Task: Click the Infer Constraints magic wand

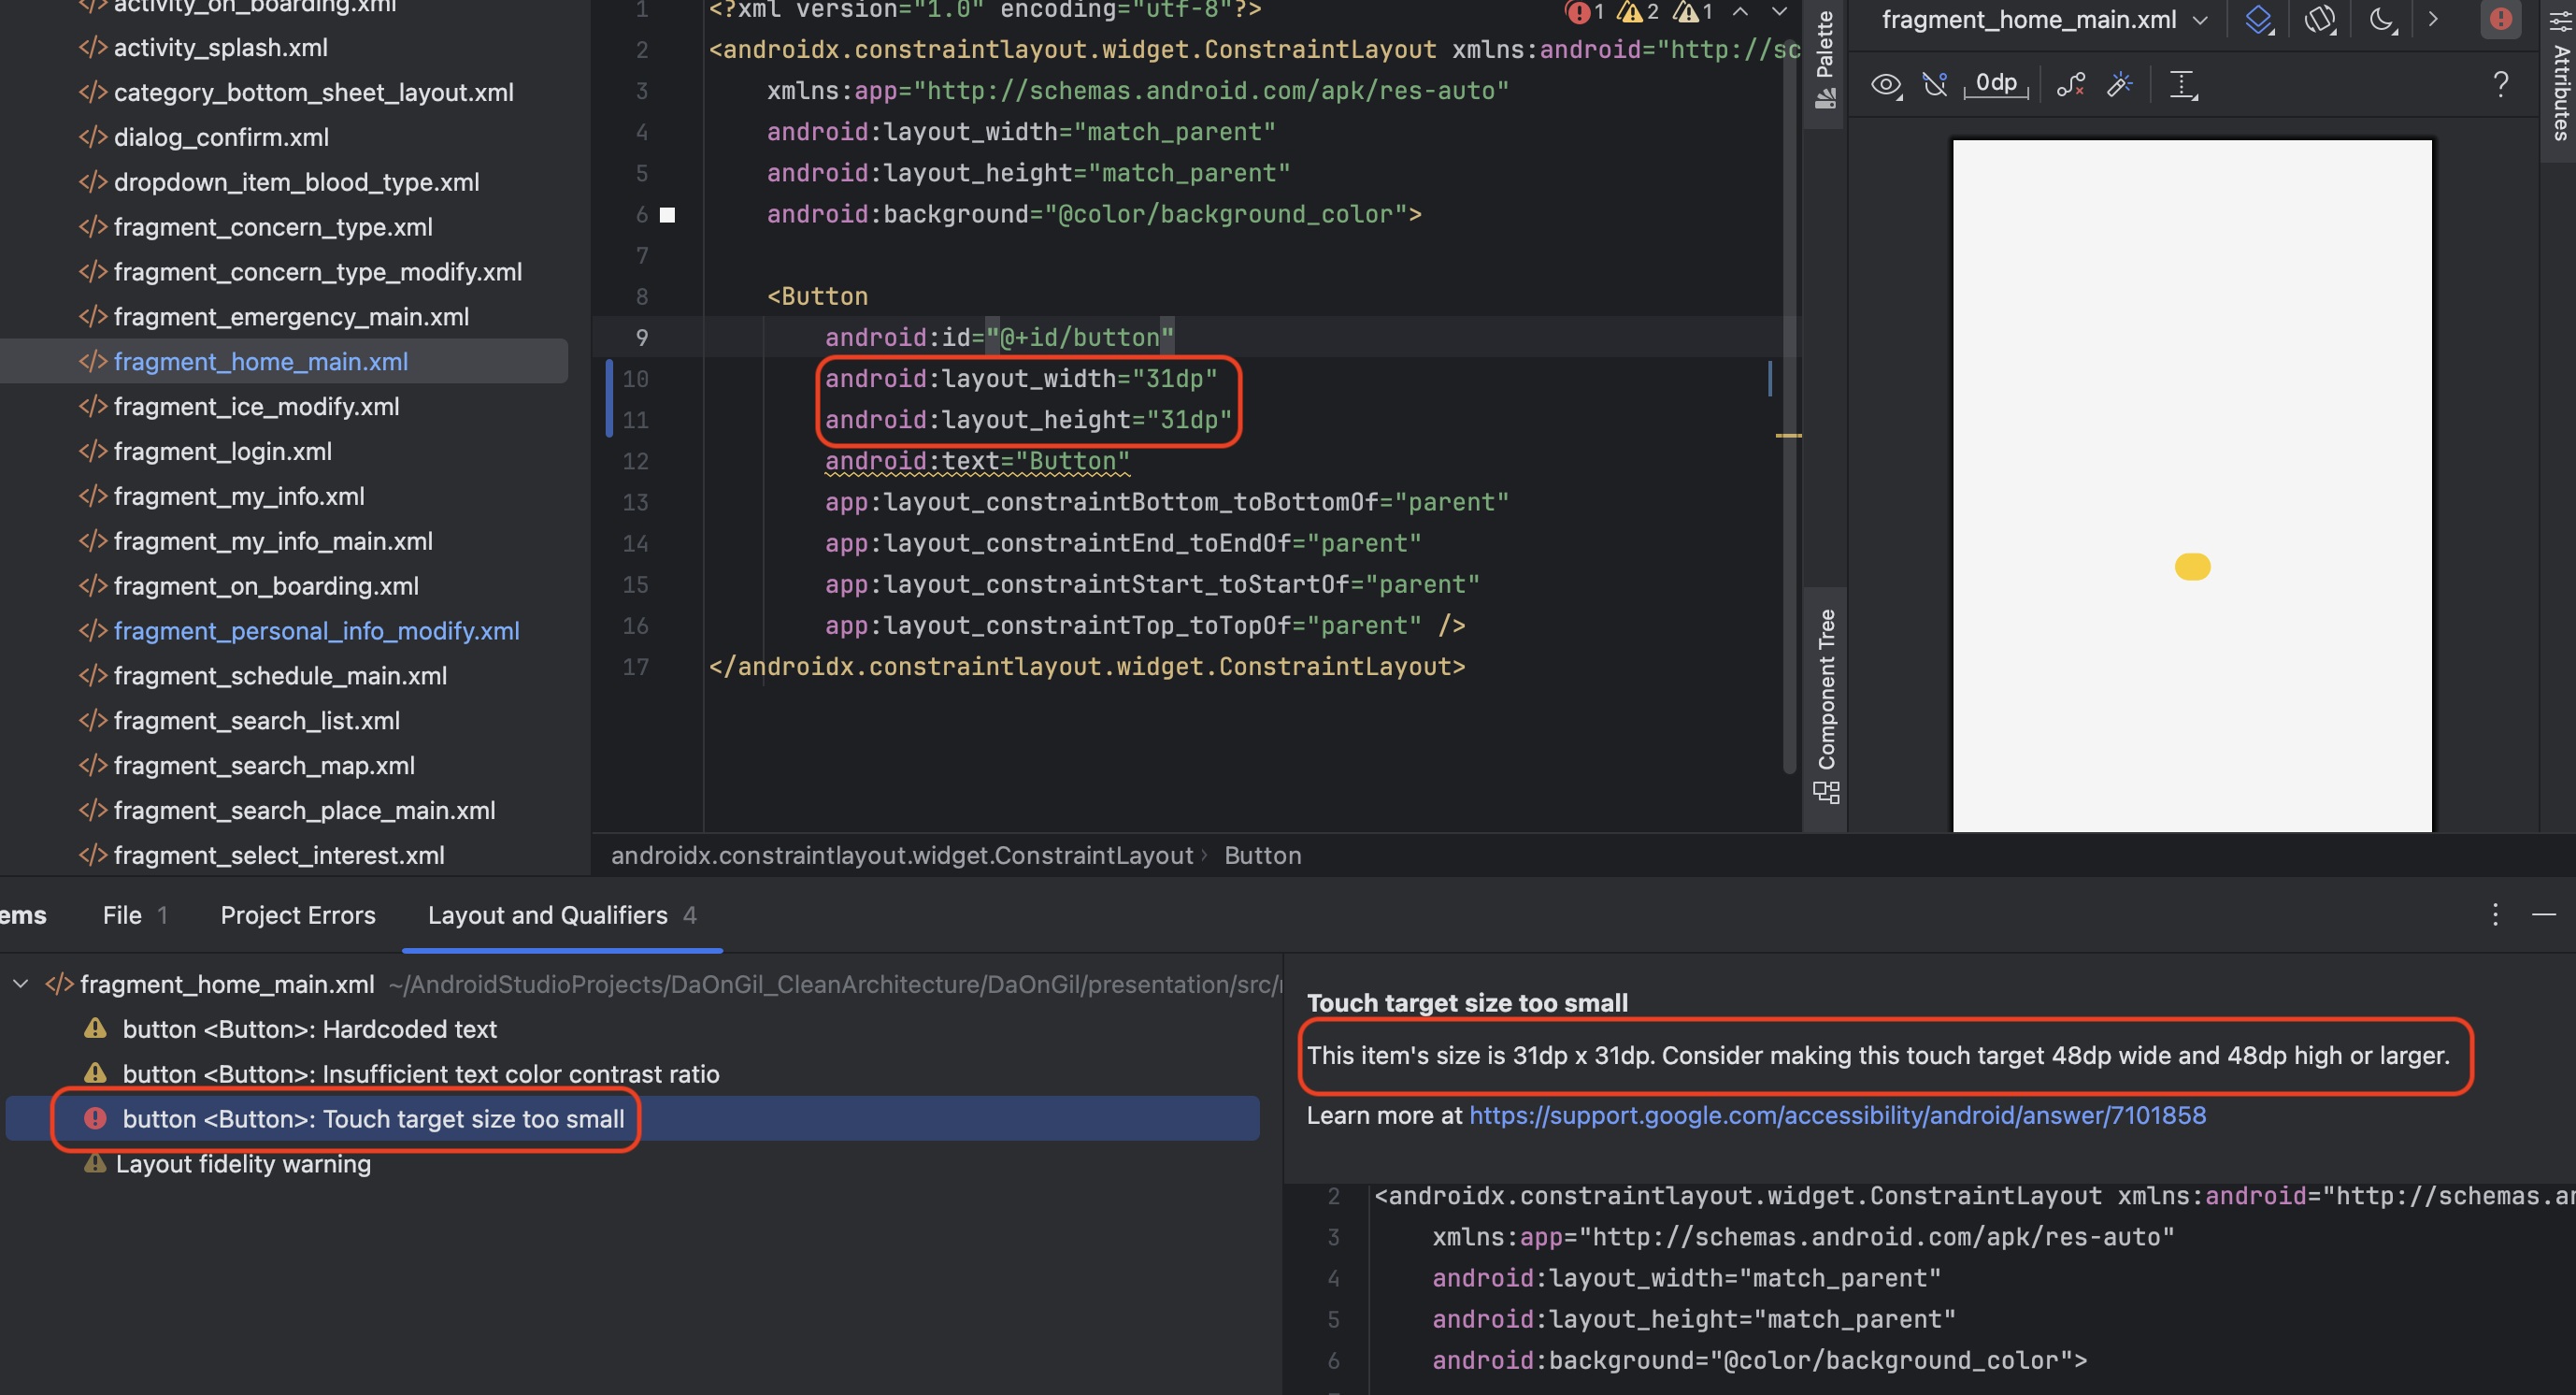Action: click(x=2119, y=85)
